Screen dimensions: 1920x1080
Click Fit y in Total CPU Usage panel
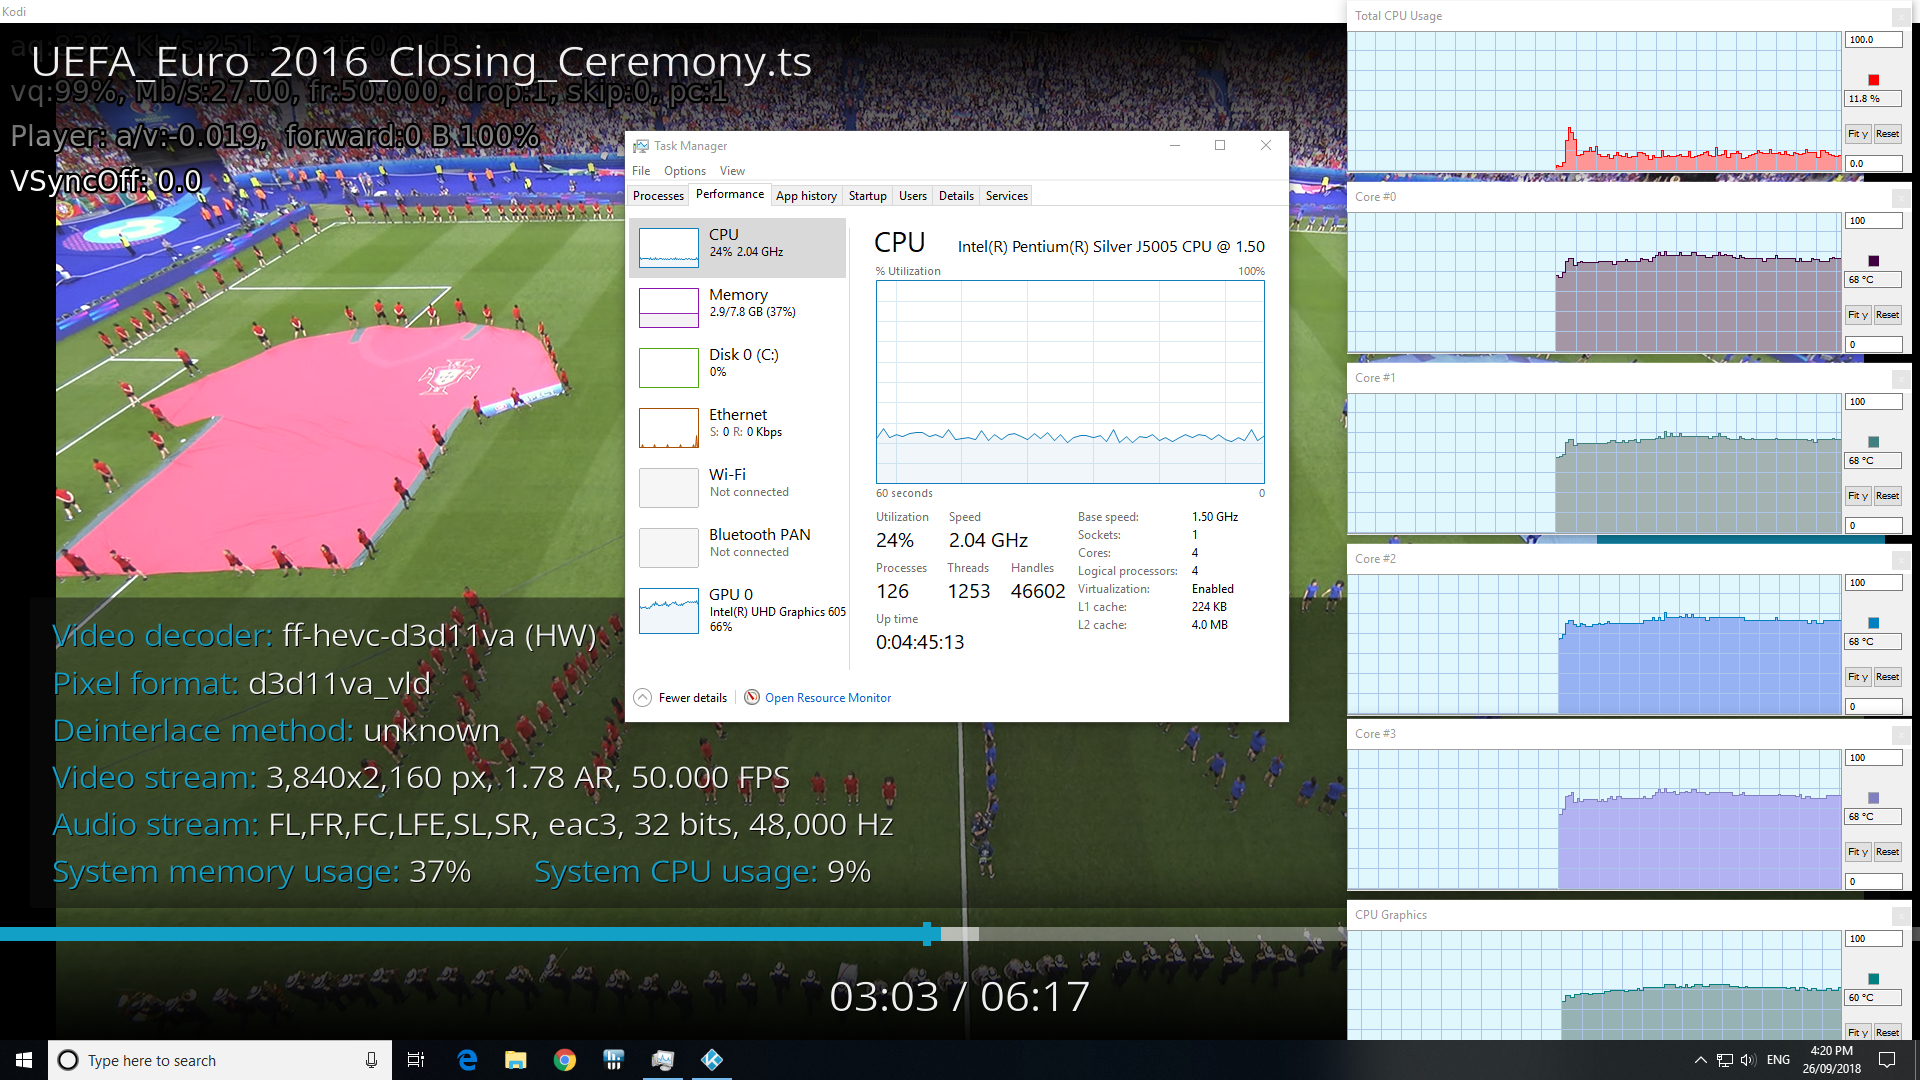tap(1858, 134)
